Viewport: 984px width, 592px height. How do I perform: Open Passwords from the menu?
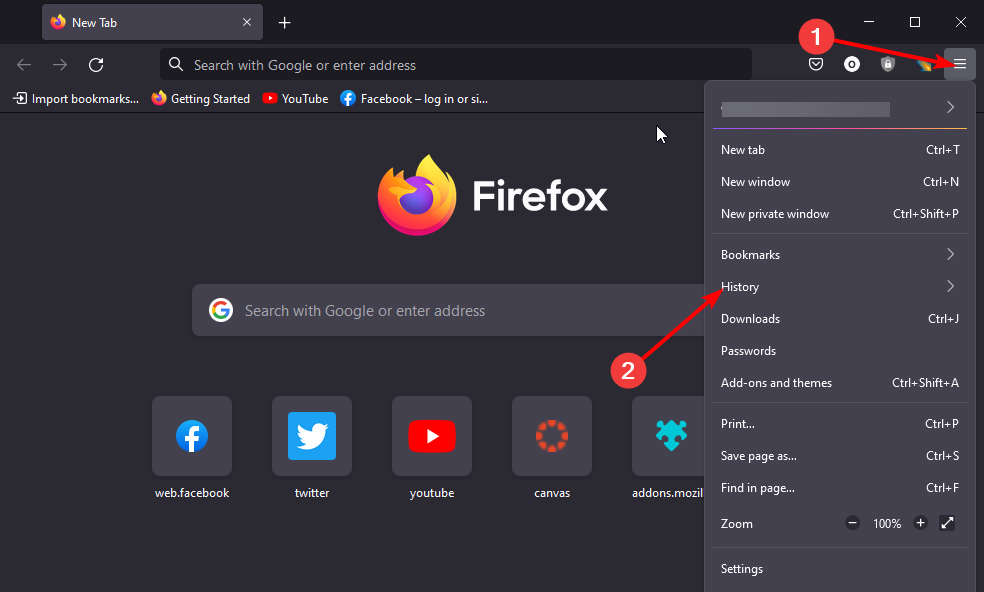840,350
